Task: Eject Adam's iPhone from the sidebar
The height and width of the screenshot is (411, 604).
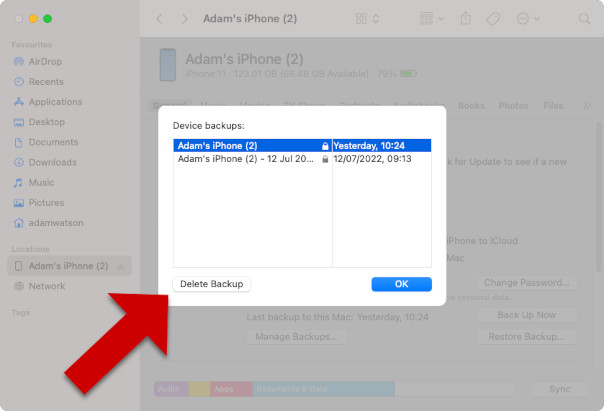Action: coord(121,267)
